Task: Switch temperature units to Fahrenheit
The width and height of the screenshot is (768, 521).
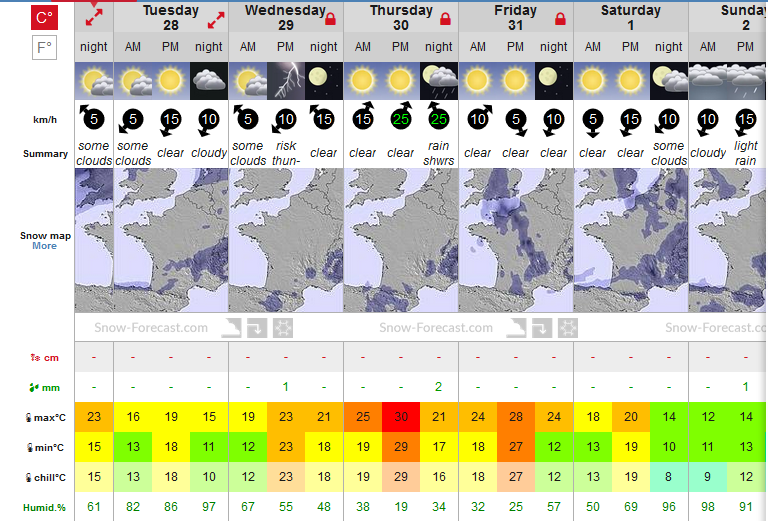Action: click(45, 47)
